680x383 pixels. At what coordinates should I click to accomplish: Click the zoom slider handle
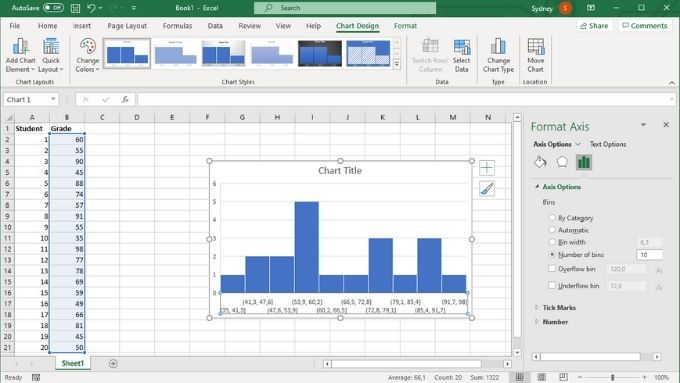point(612,377)
